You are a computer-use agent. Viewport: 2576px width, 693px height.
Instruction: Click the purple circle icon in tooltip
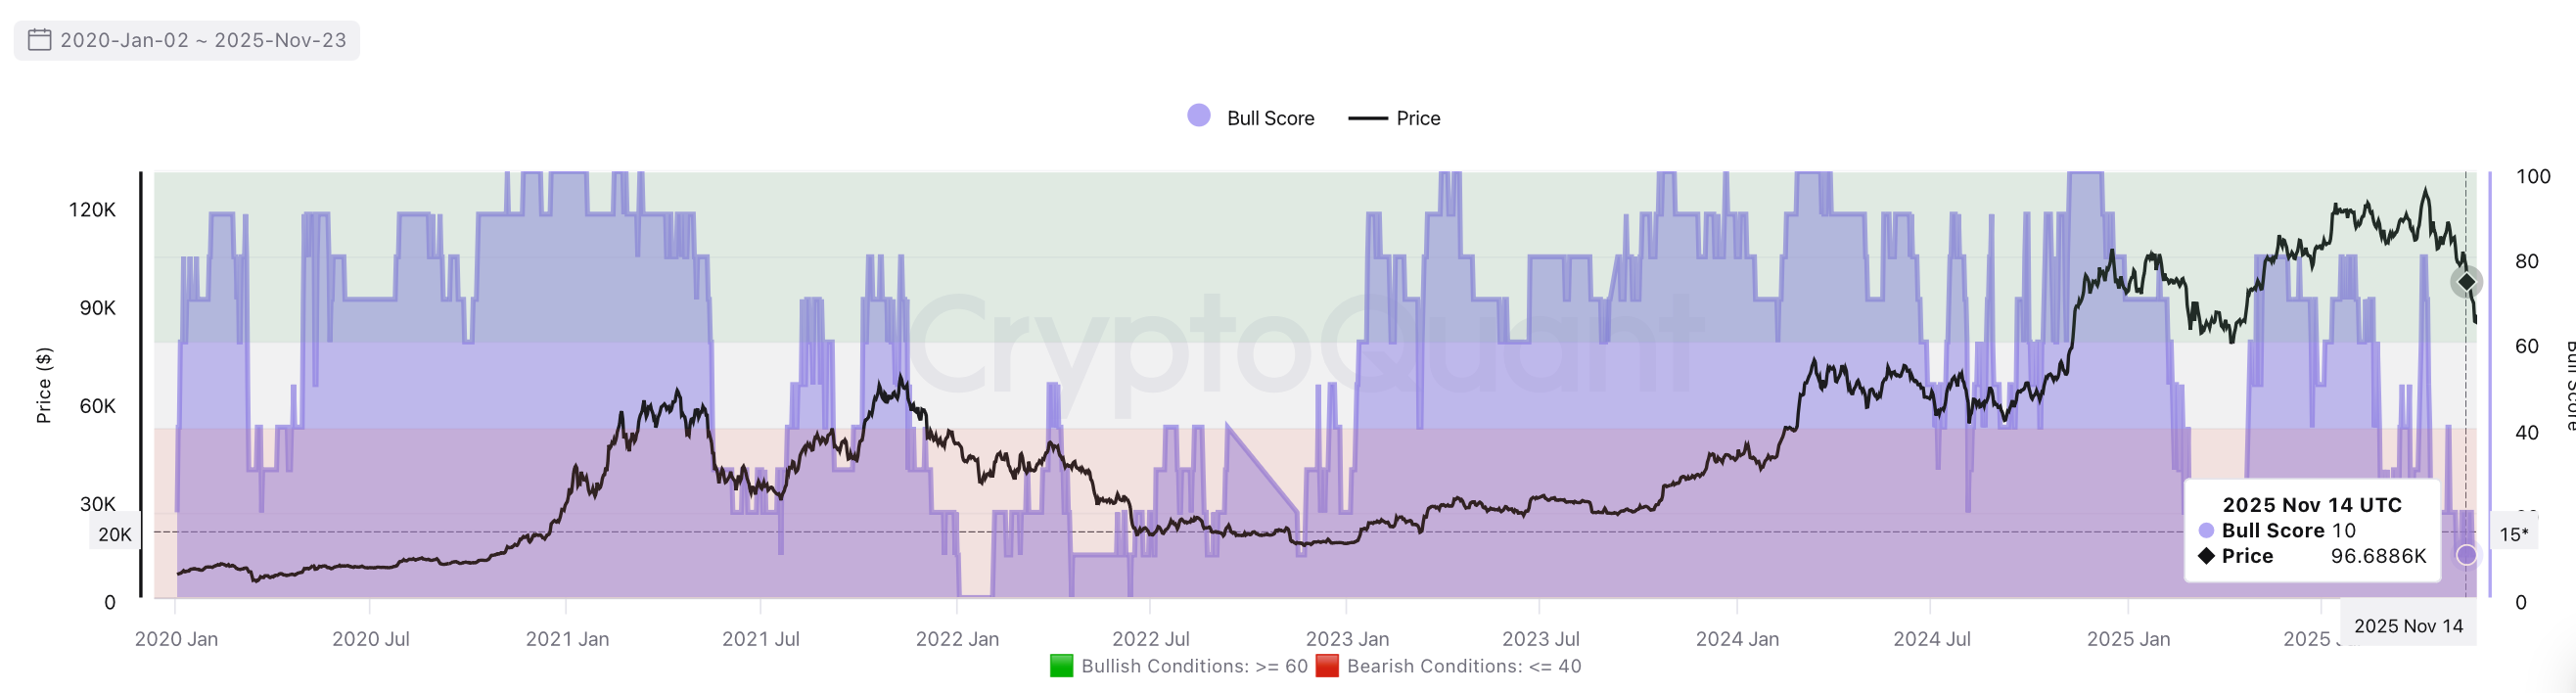[x=2206, y=530]
